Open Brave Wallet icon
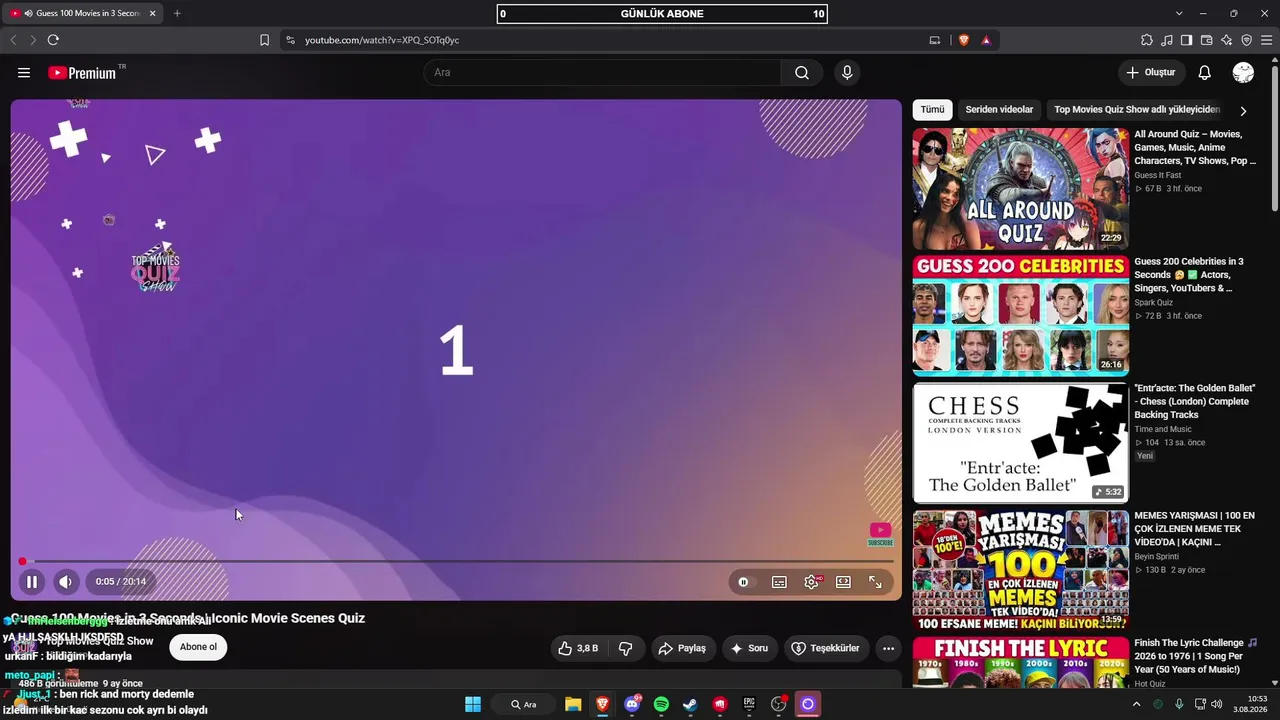Viewport: 1280px width, 720px height. [x=1206, y=40]
